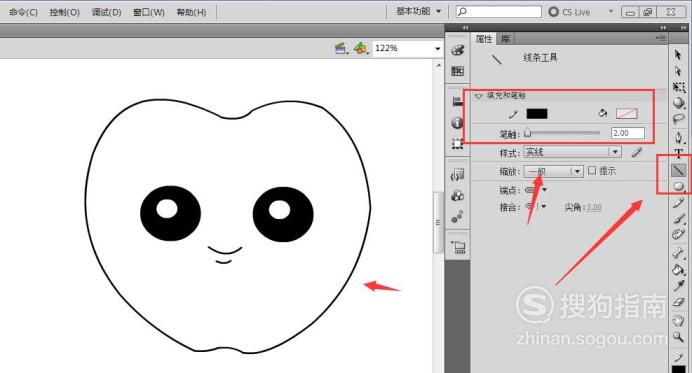Select the Hand tool
Viewport: 692px width, 373px height.
coord(679,321)
